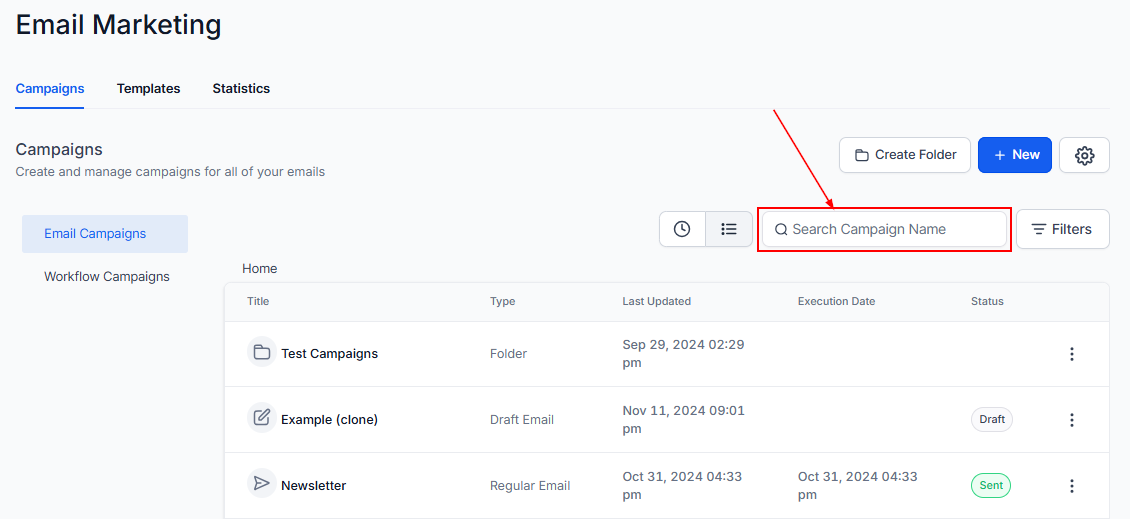This screenshot has width=1130, height=519.
Task: Click the Test Campaigns folder icon
Action: 262,353
